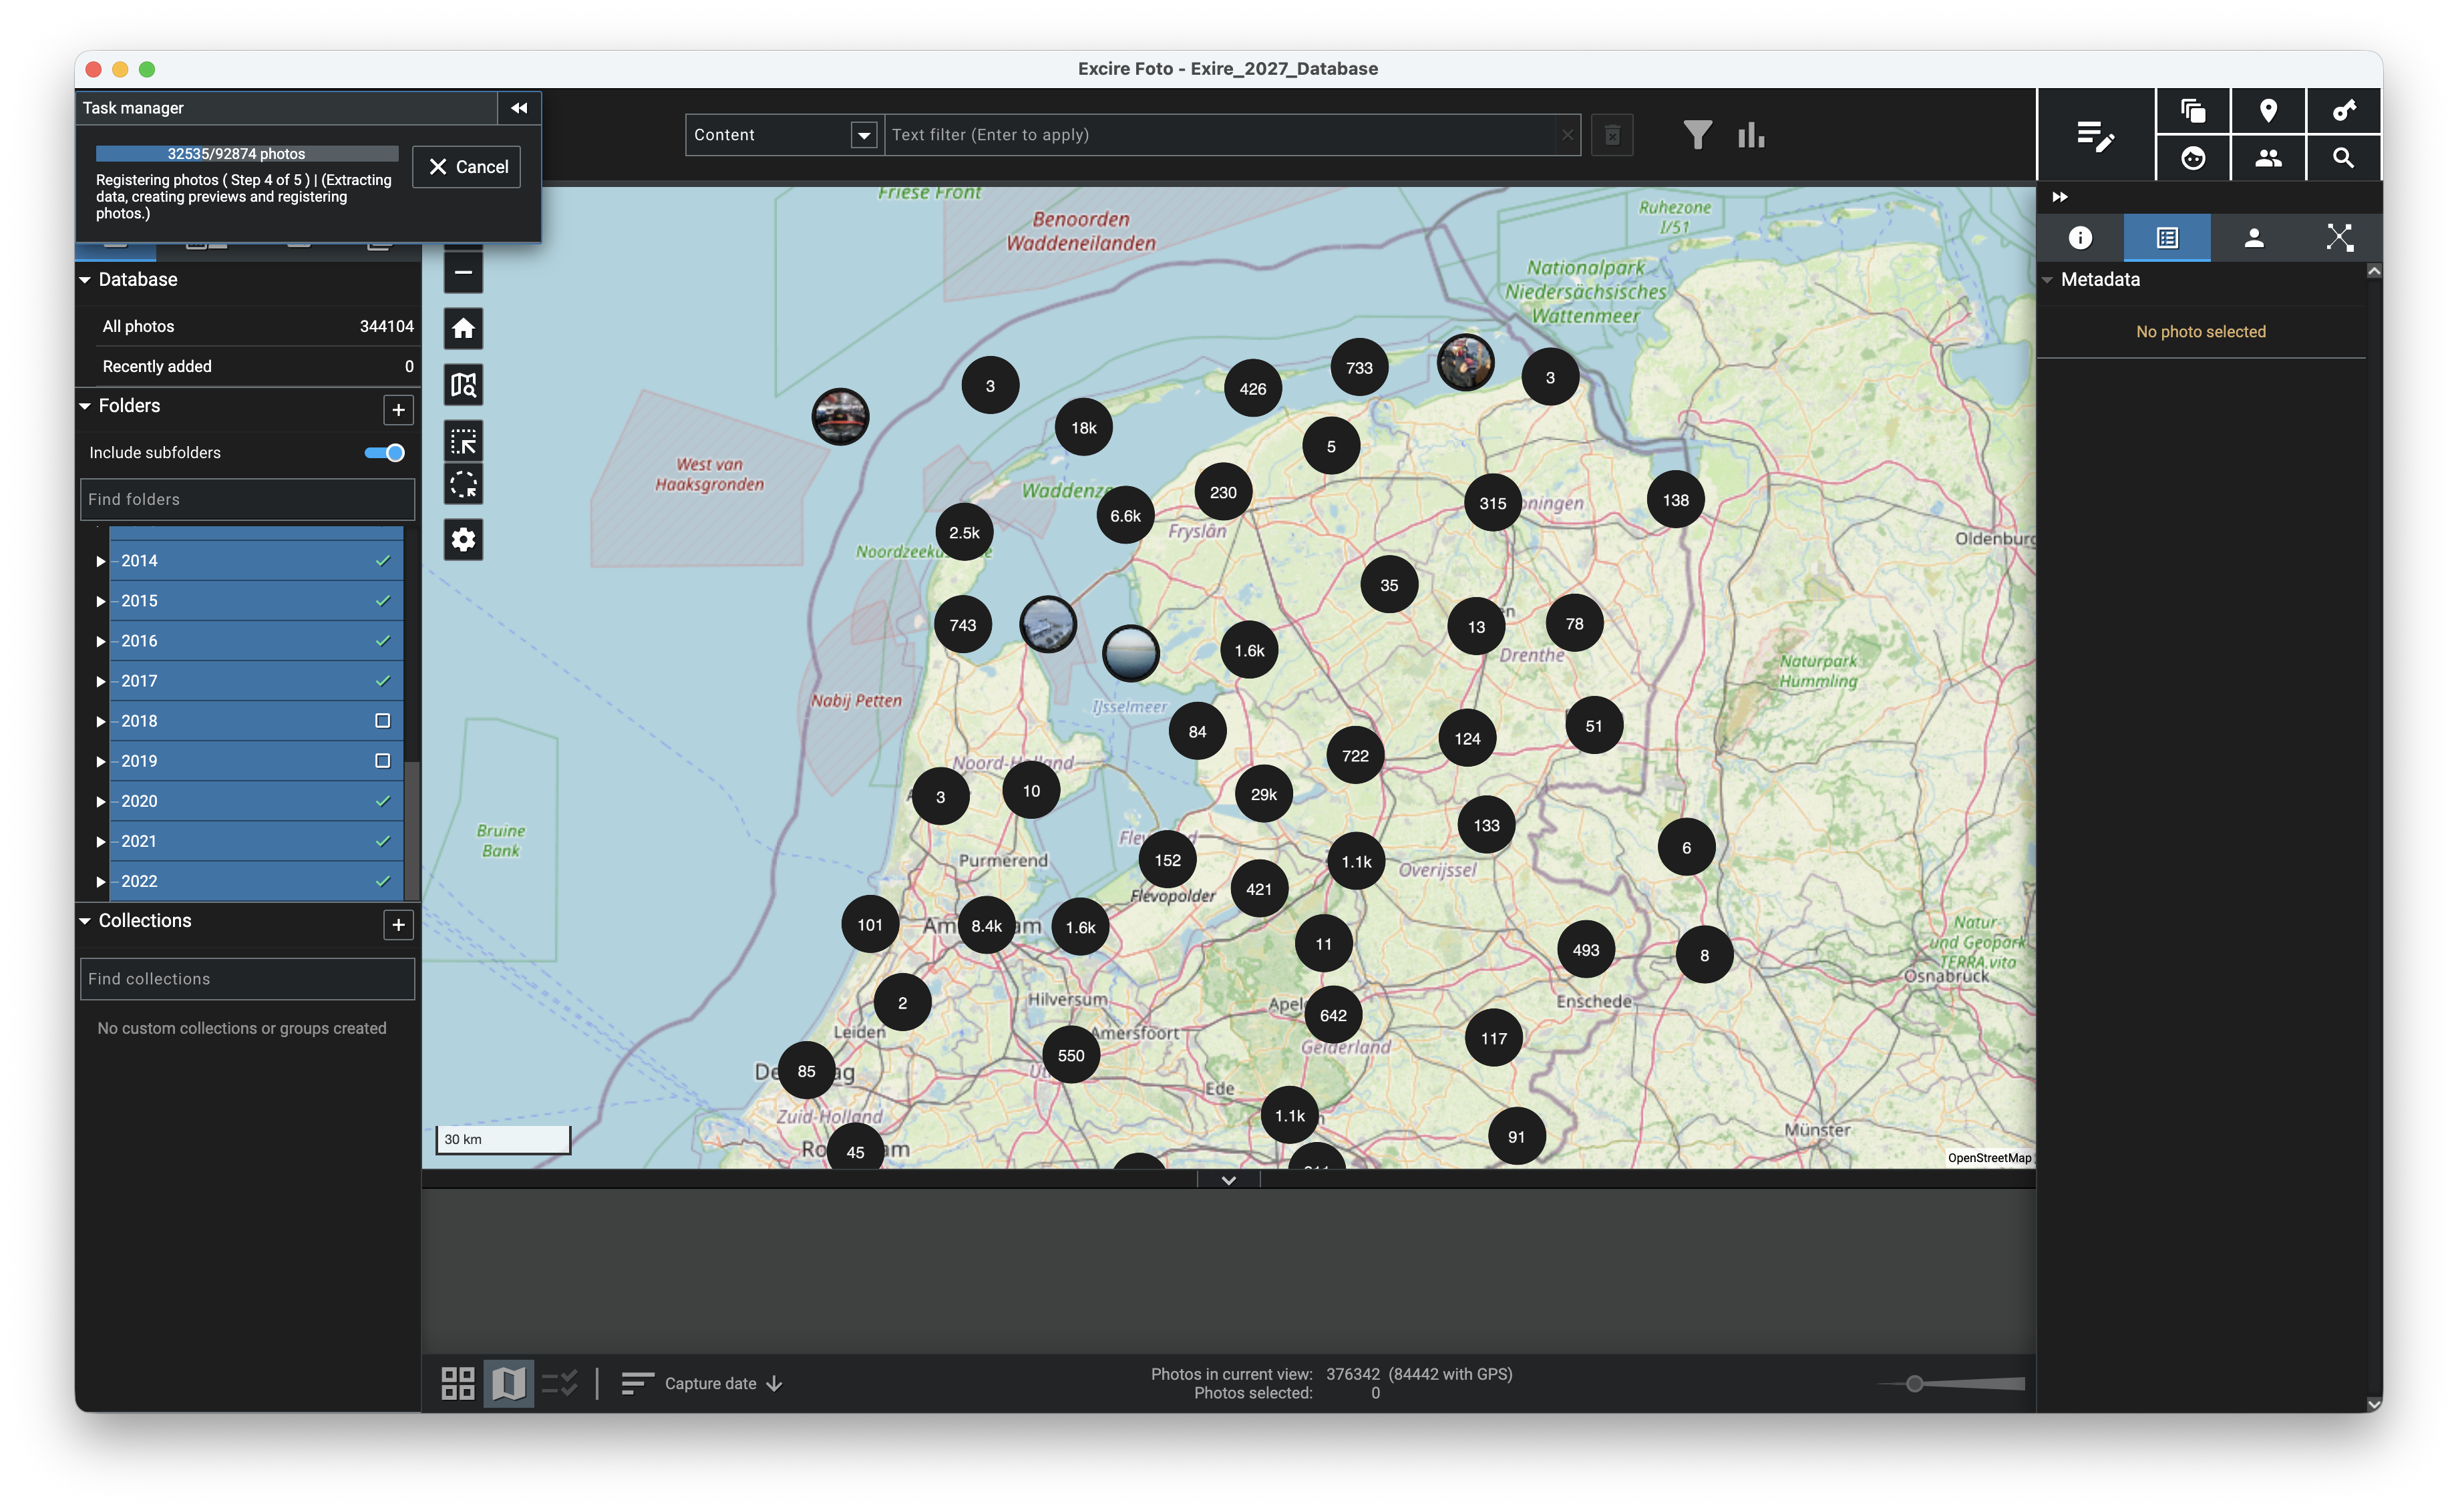This screenshot has height=1512, width=2458.
Task: Toggle the 2017 folder checkmark
Action: coord(382,681)
